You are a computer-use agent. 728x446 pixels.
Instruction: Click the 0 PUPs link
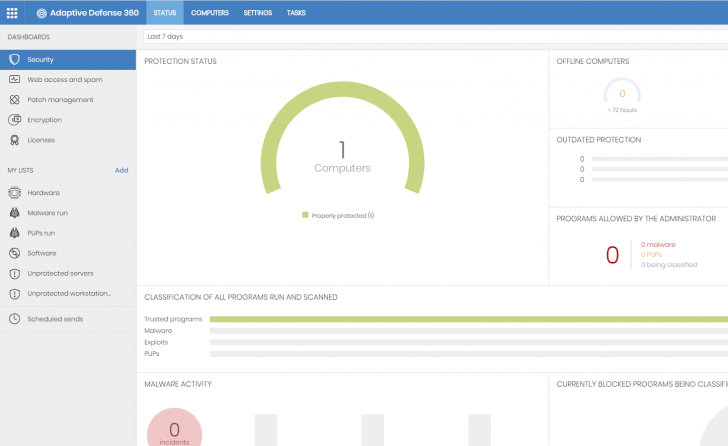click(651, 255)
